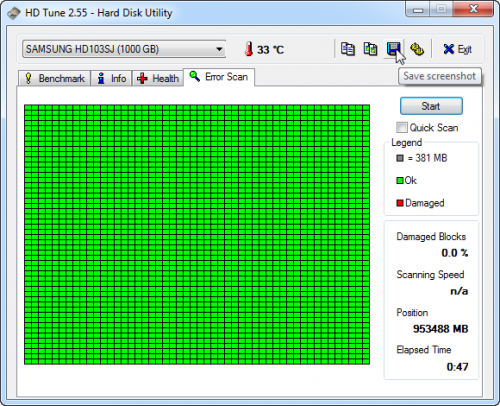Click the 953488 MB position value
Screen dimensions: 500x406
[x=440, y=329]
